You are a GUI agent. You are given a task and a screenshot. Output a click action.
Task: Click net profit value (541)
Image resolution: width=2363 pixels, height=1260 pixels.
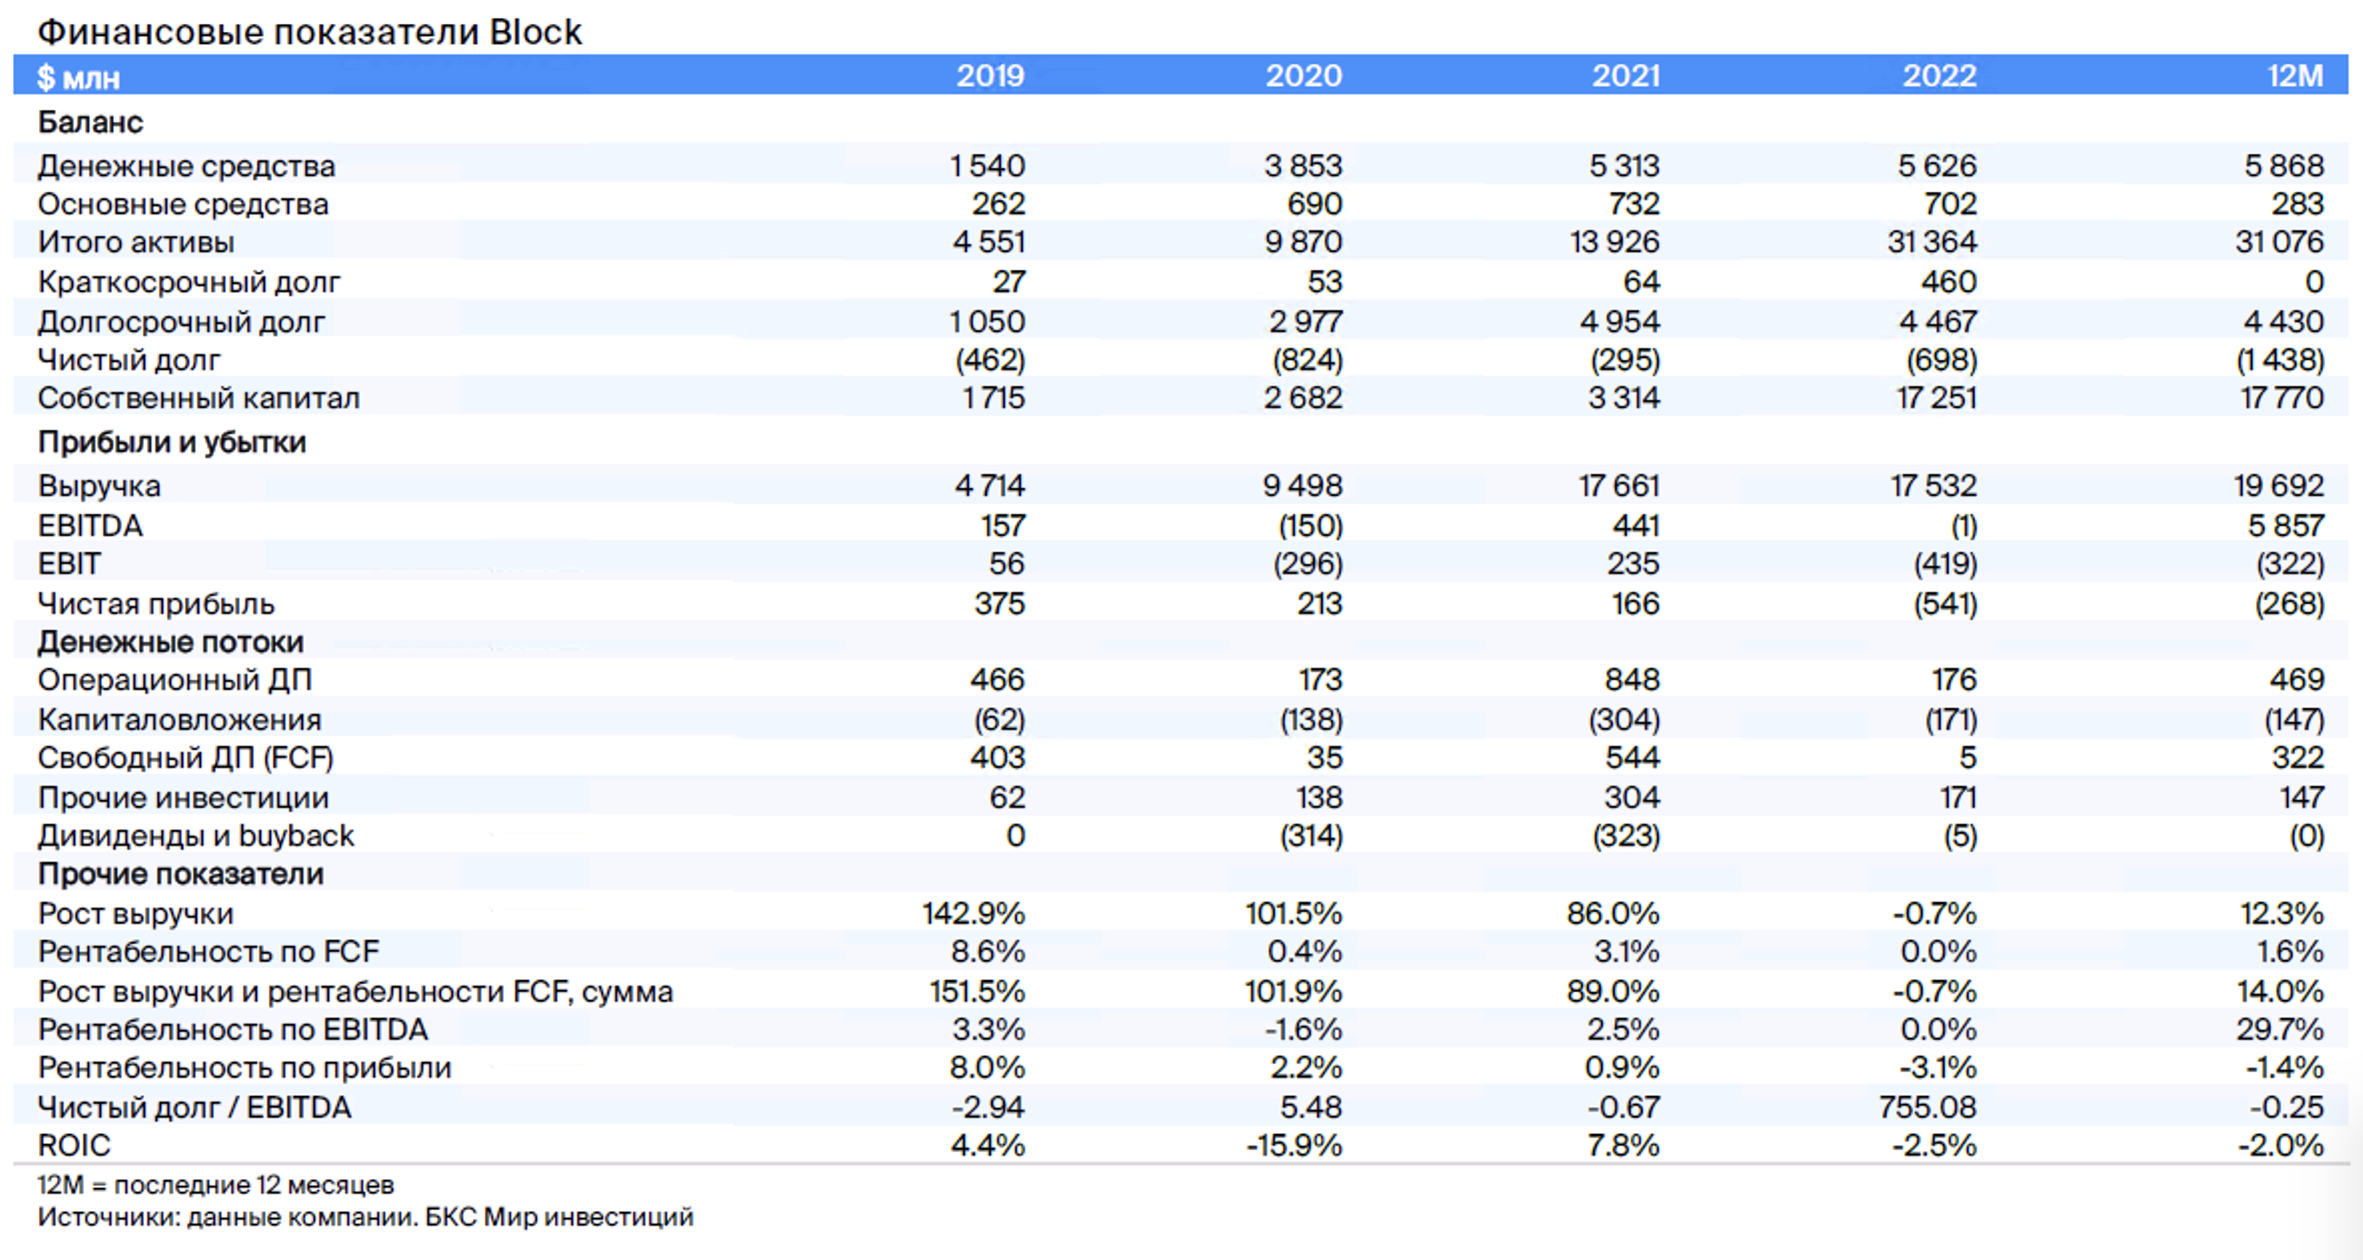tap(1945, 604)
